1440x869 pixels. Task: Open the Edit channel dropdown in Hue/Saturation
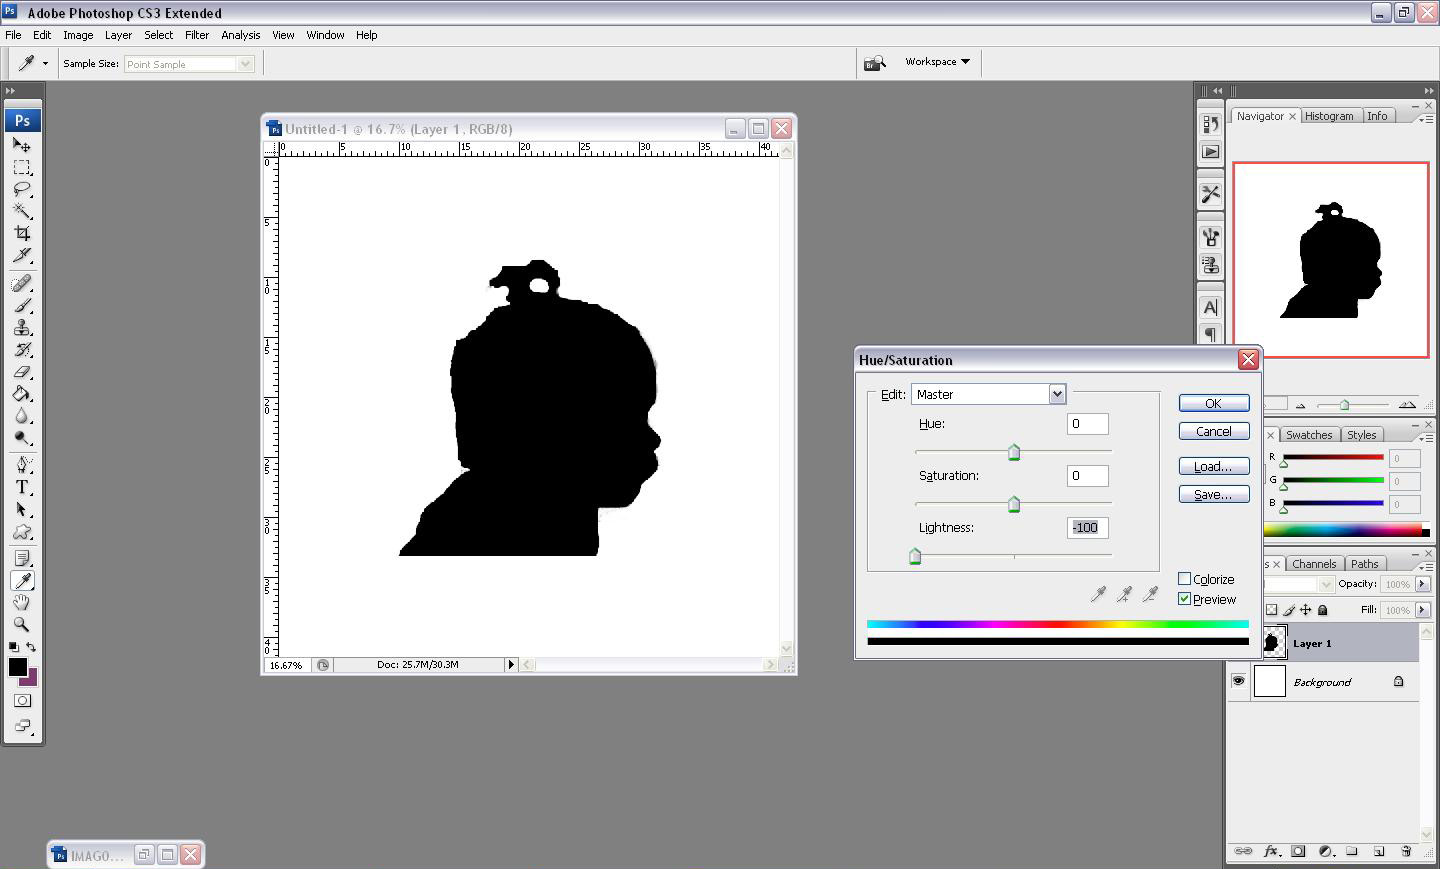pos(1057,393)
